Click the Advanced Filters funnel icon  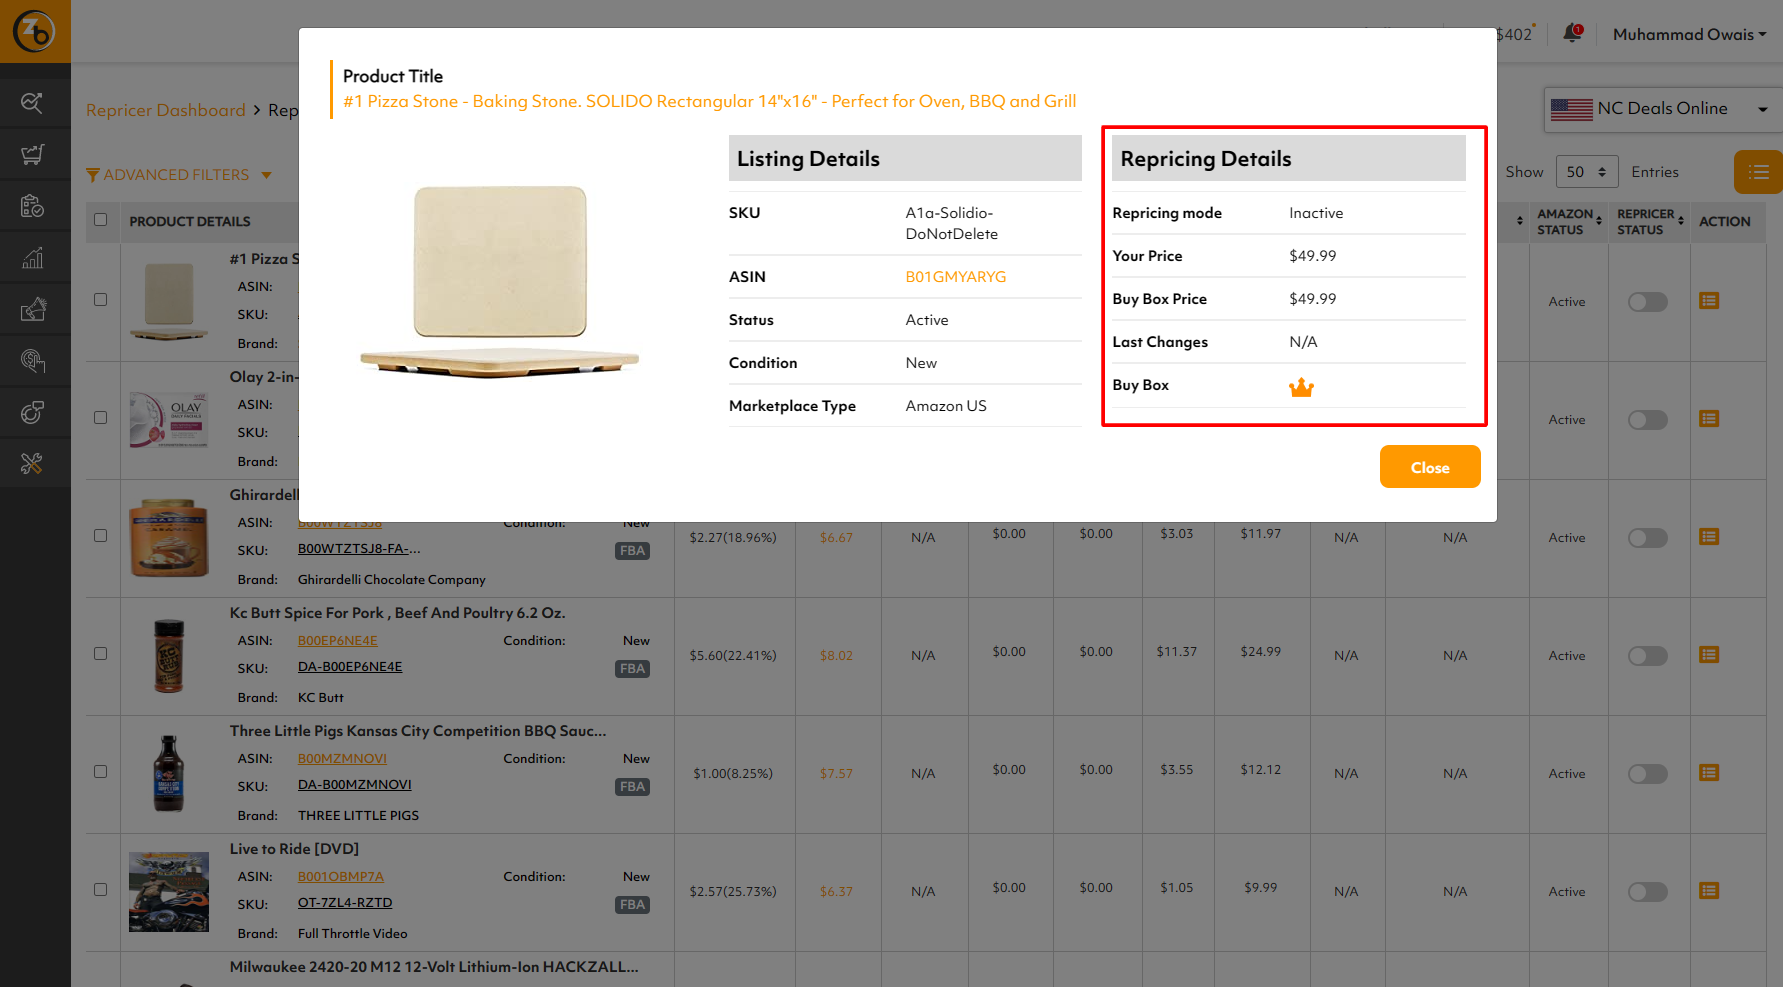click(93, 175)
